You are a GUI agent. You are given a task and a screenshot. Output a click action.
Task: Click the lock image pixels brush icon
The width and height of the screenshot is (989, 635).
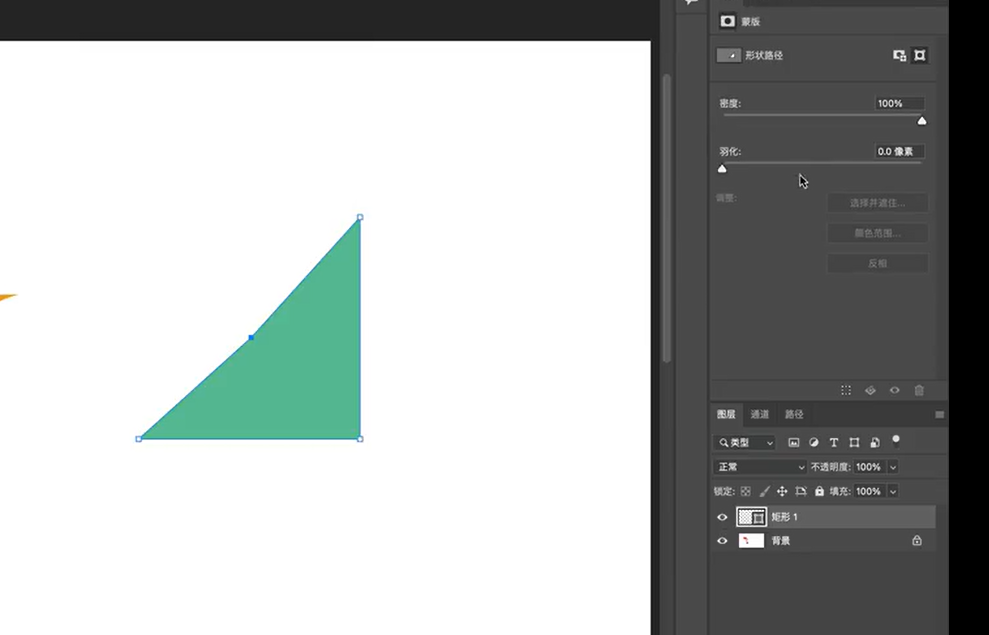click(764, 491)
